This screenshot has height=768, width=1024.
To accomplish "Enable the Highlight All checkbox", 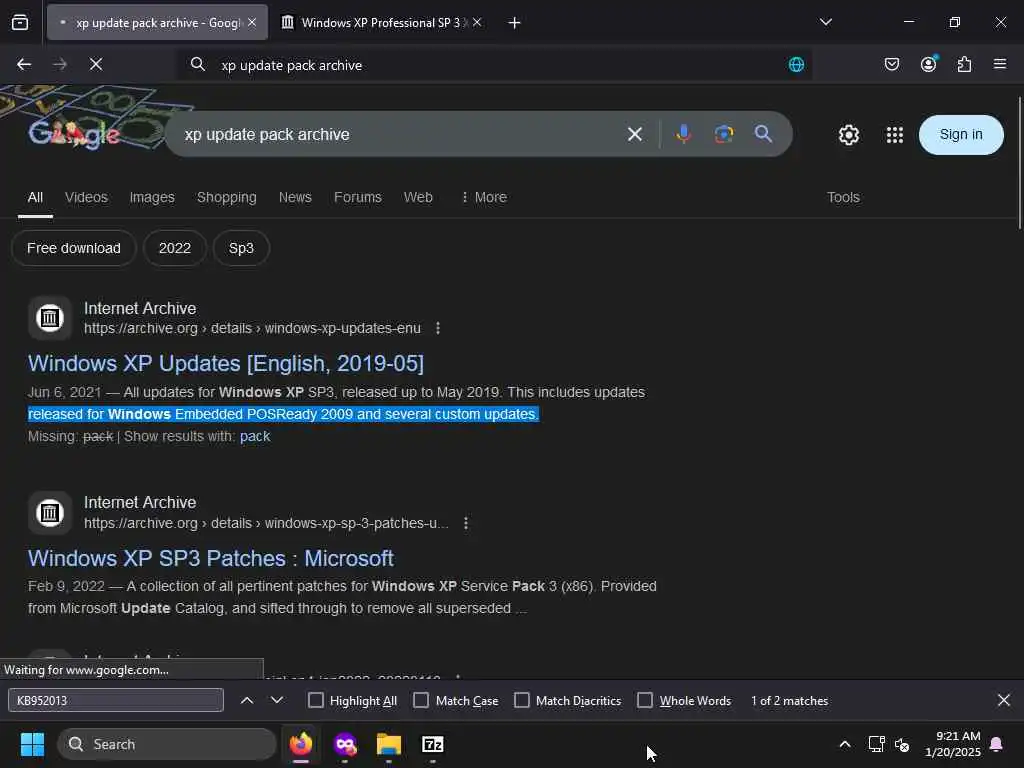I will [x=315, y=700].
